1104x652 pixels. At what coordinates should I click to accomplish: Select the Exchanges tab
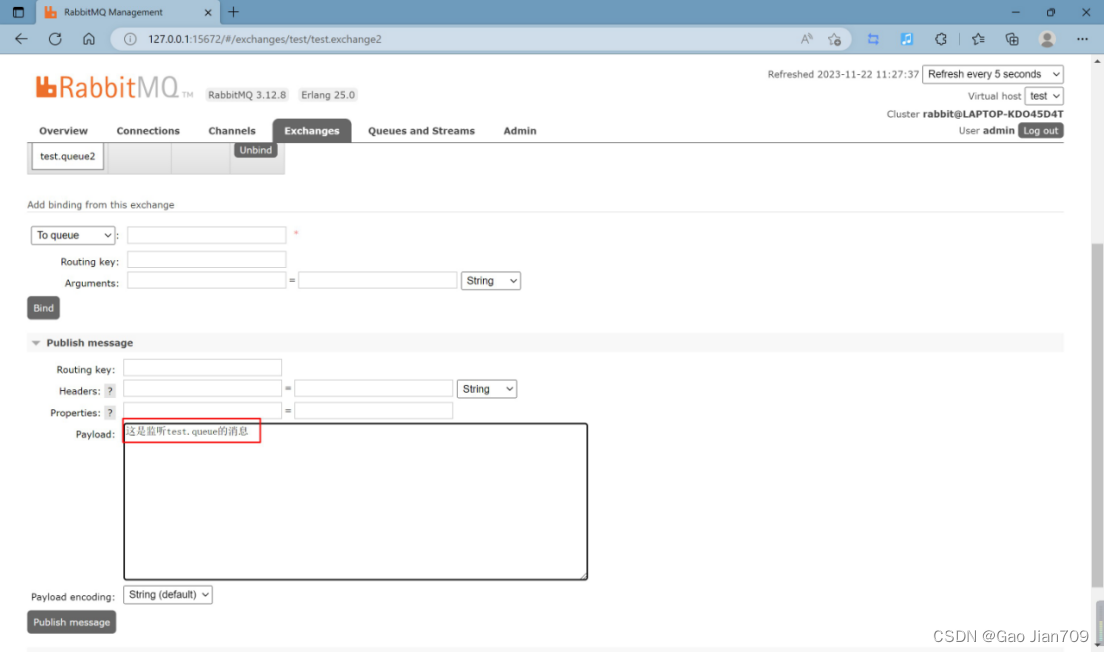click(x=311, y=131)
